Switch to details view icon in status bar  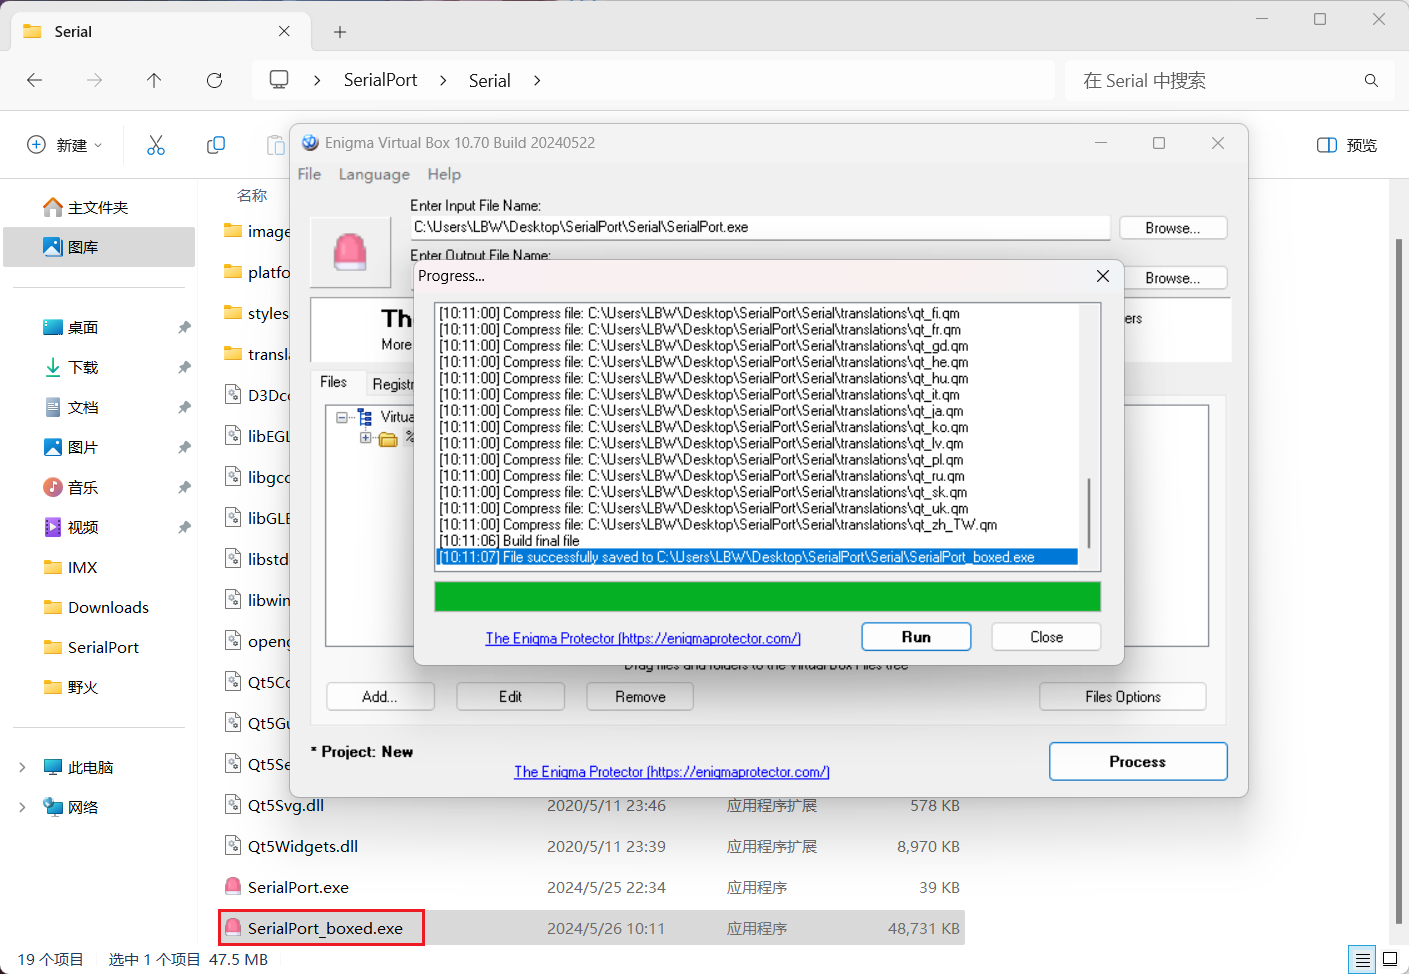pyautogui.click(x=1362, y=959)
